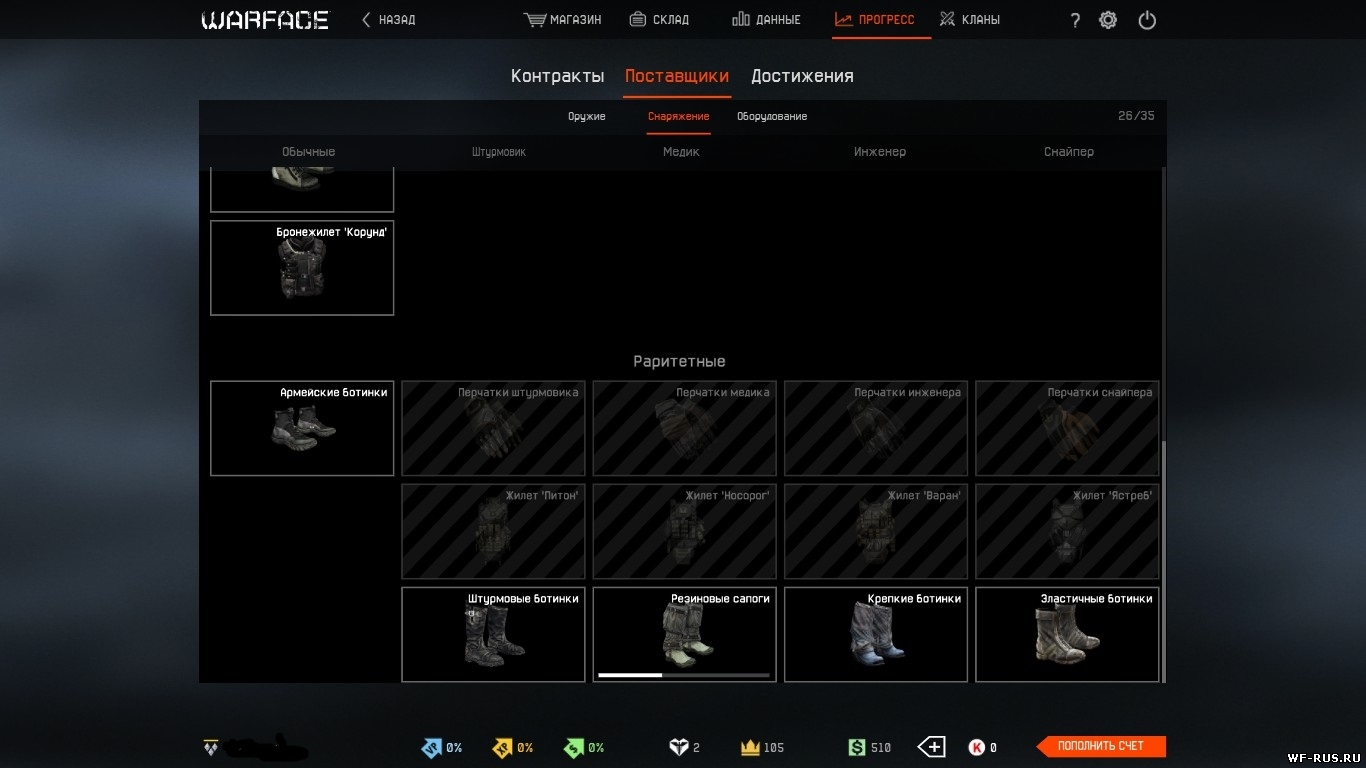This screenshot has height=768, width=1366.
Task: Click the player rank insignia icon
Action: pos(211,747)
